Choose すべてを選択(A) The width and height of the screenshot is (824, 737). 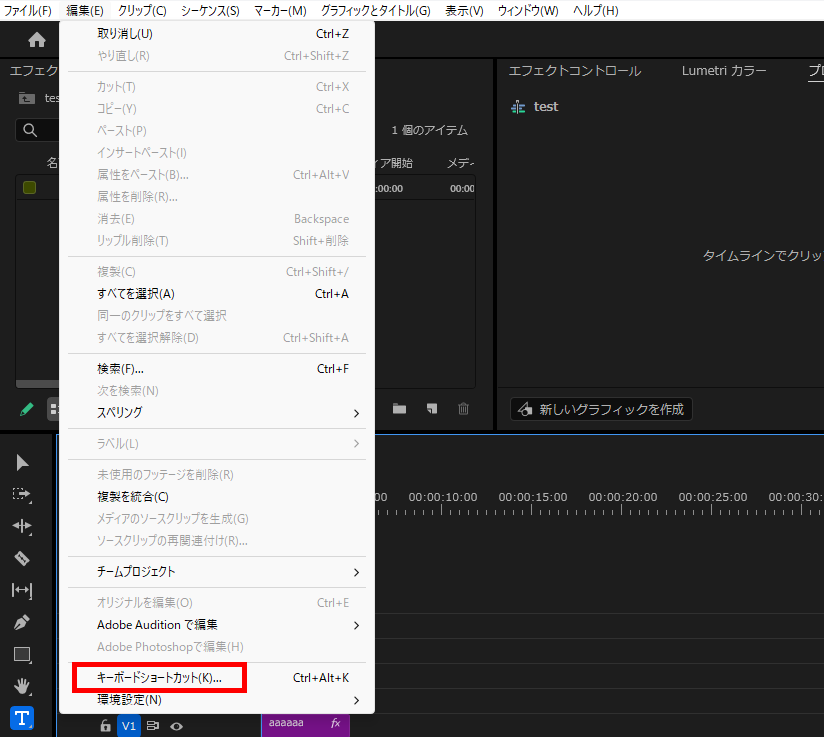217,294
